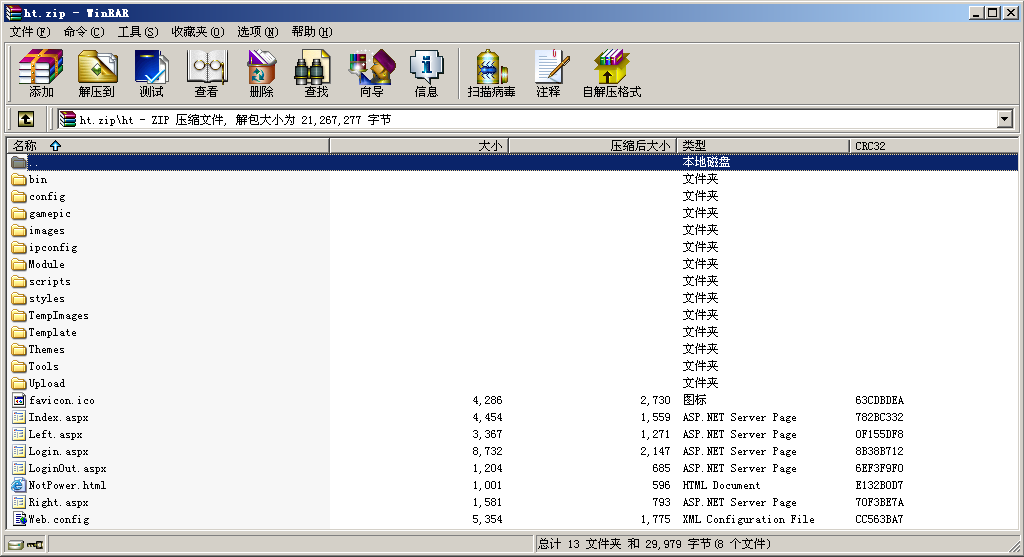
Task: Run the 测试 (Test) archive tool
Action: (151, 74)
